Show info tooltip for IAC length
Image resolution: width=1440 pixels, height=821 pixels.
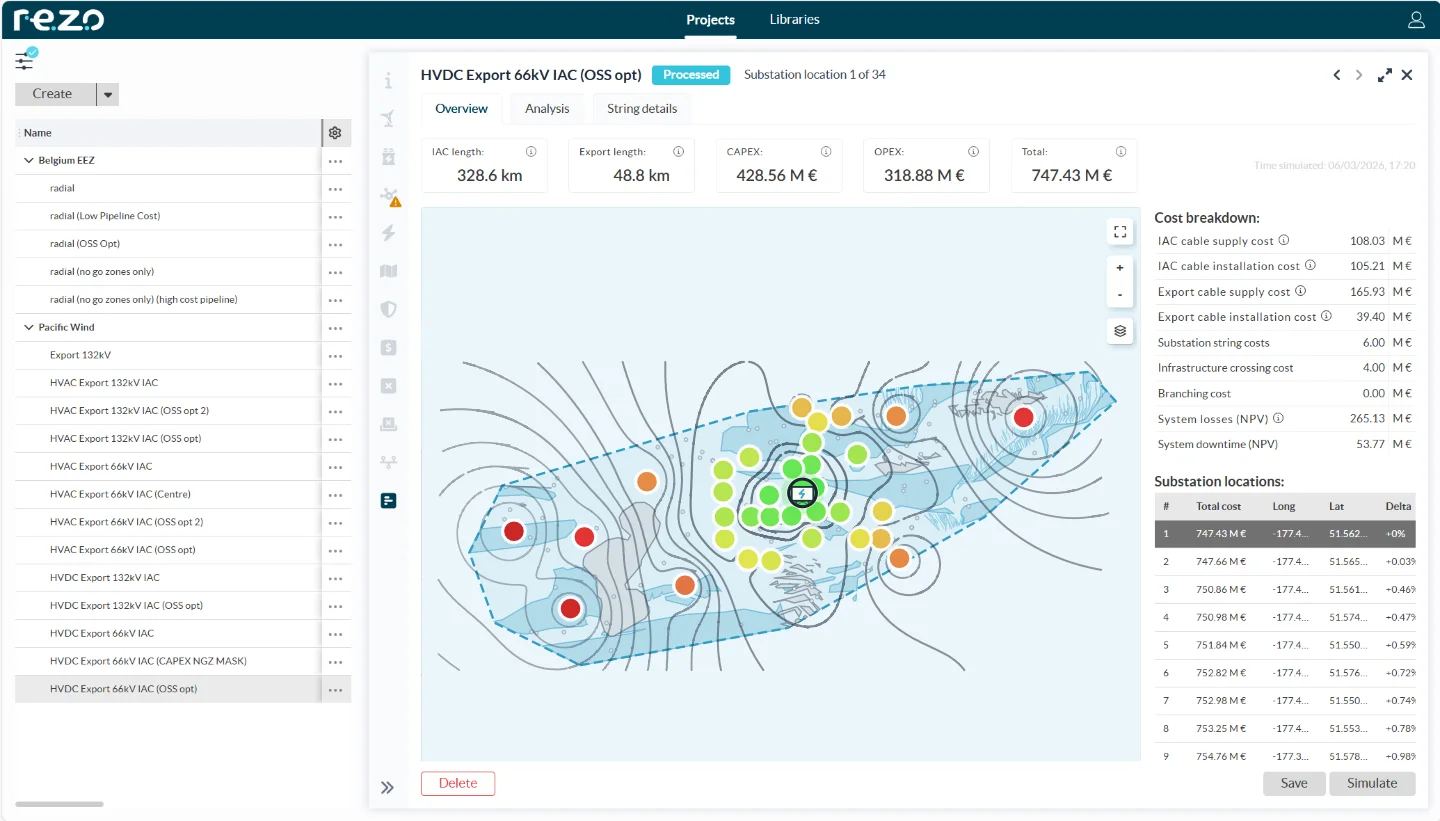[531, 152]
